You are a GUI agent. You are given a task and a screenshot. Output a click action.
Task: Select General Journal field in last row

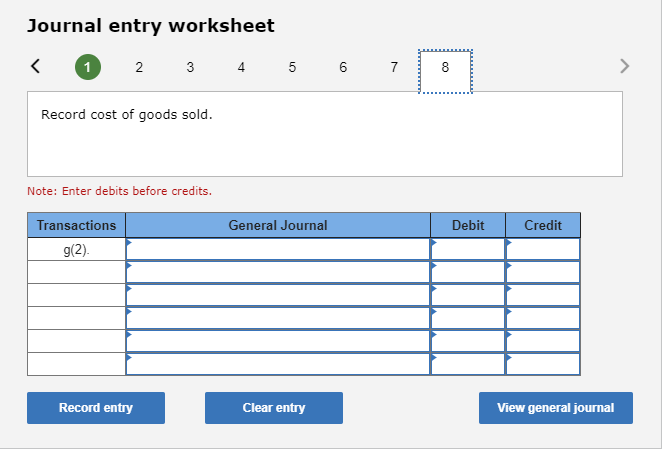coord(278,364)
